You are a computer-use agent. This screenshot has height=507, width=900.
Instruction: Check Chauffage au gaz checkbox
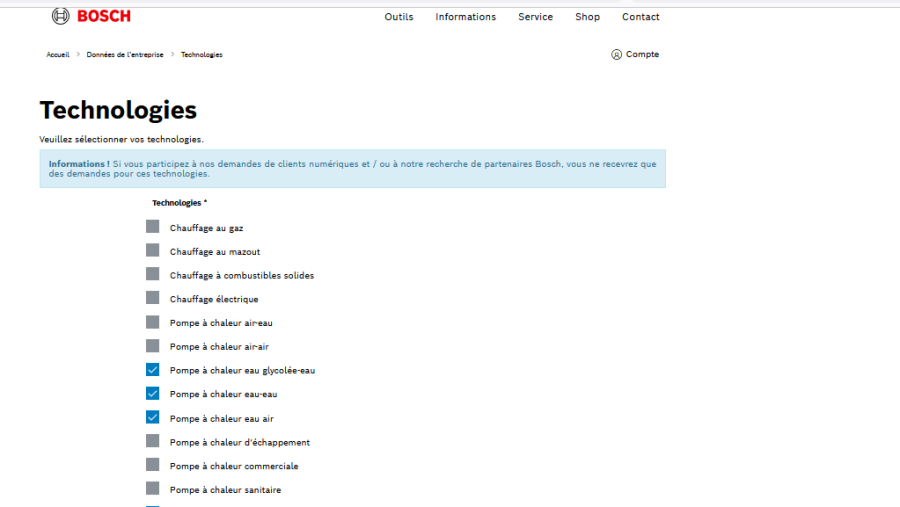pyautogui.click(x=152, y=226)
